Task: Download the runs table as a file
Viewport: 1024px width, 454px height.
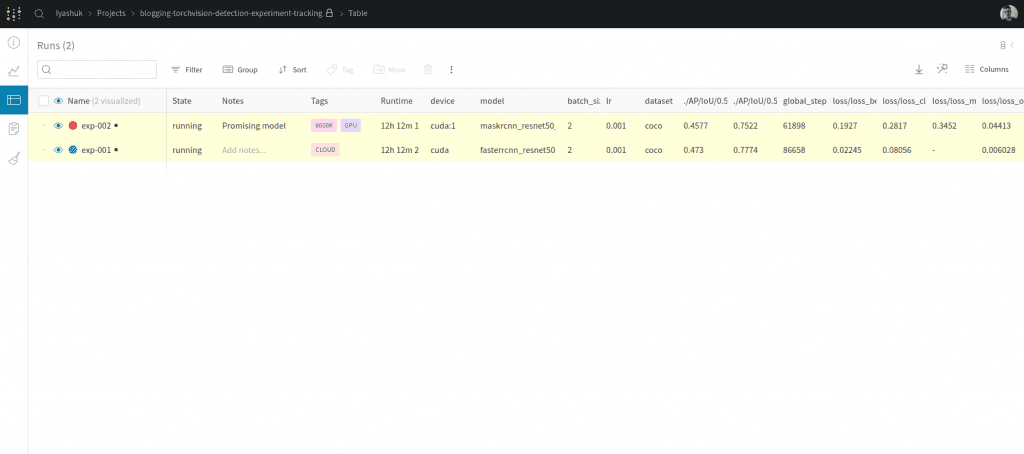Action: [x=919, y=70]
